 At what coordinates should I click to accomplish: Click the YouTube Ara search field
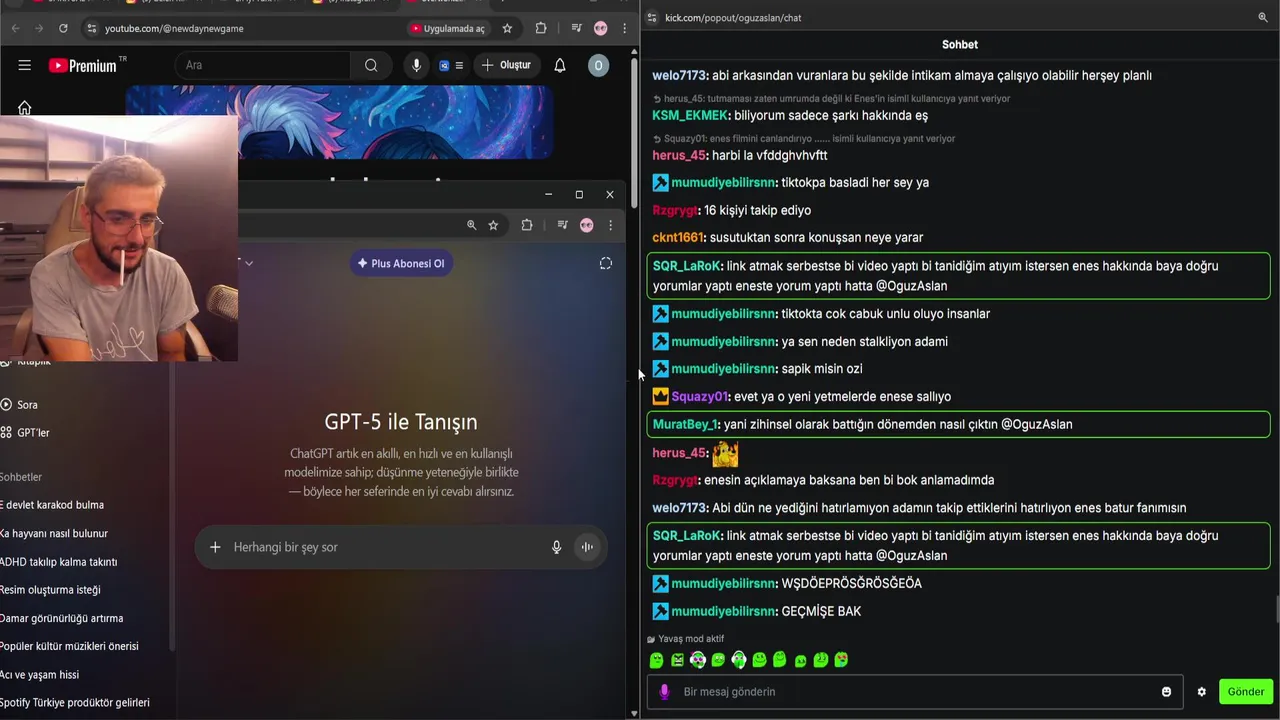click(262, 65)
